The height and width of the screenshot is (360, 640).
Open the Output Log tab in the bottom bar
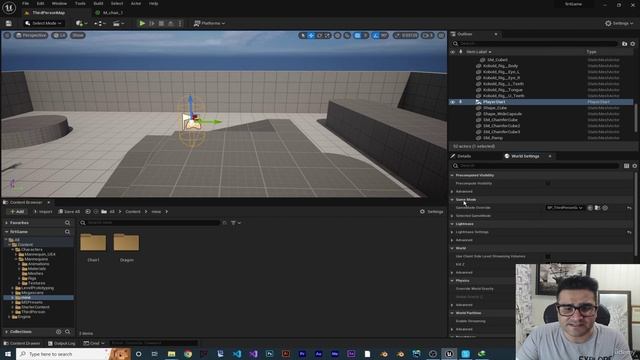point(62,343)
